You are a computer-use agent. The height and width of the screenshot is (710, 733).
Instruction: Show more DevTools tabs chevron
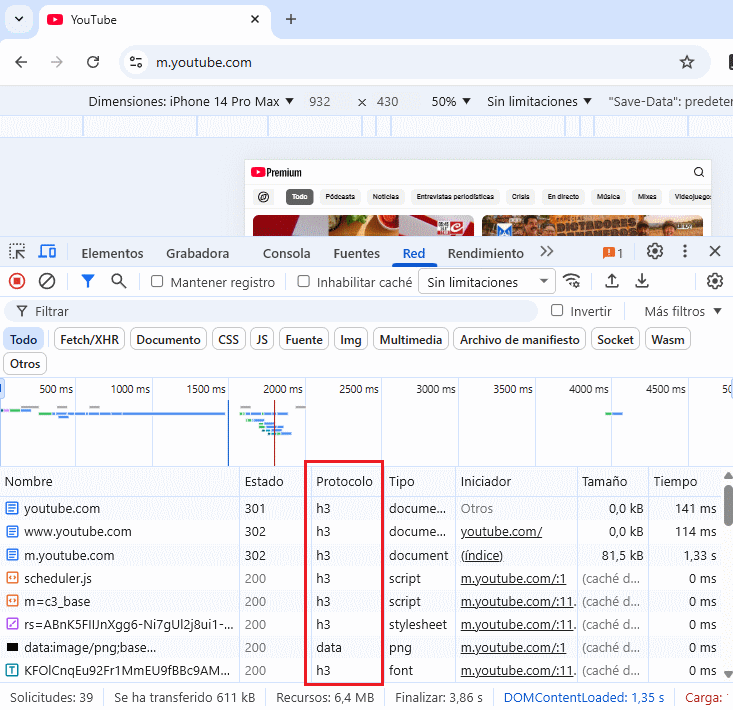click(x=546, y=252)
